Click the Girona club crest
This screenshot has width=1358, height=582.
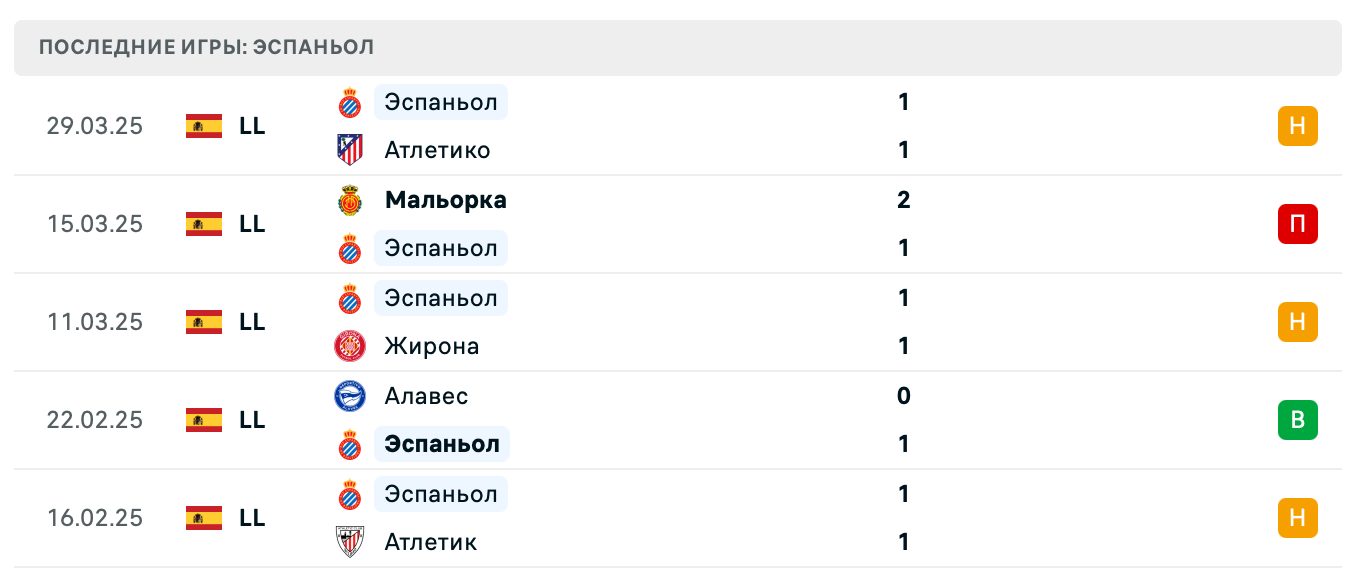[349, 346]
